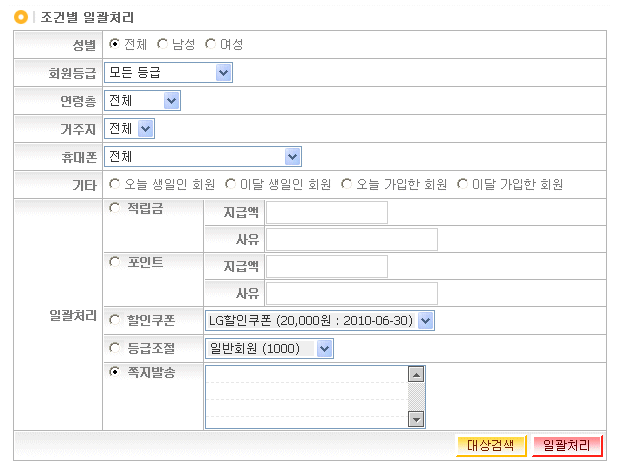Expand the 휴대폰 dropdown list

point(203,156)
